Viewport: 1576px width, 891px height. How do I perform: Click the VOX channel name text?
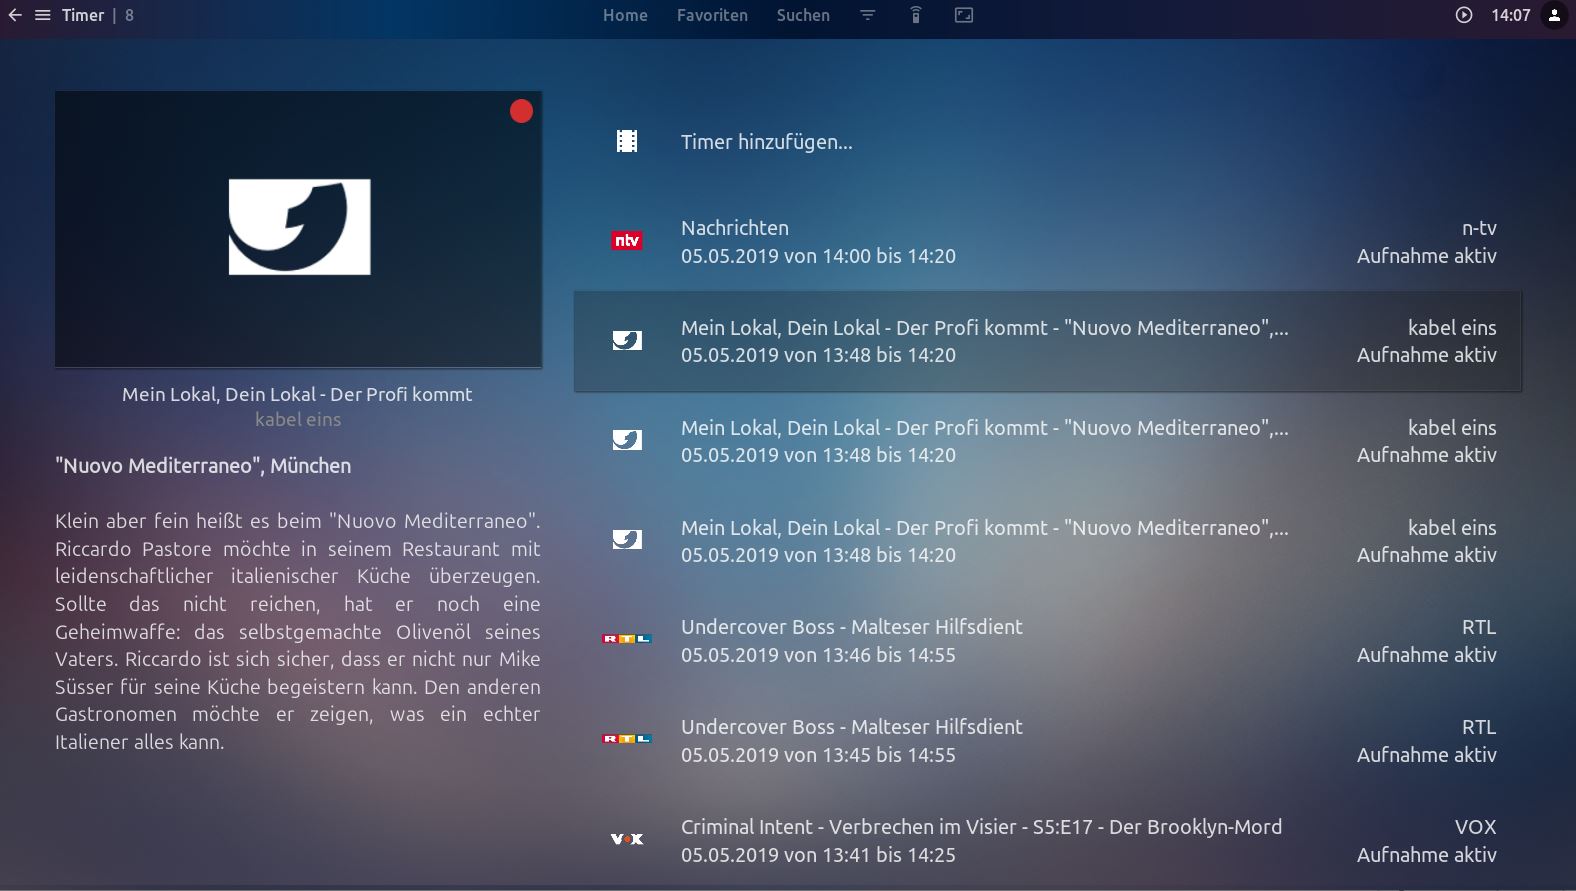pos(1475,827)
